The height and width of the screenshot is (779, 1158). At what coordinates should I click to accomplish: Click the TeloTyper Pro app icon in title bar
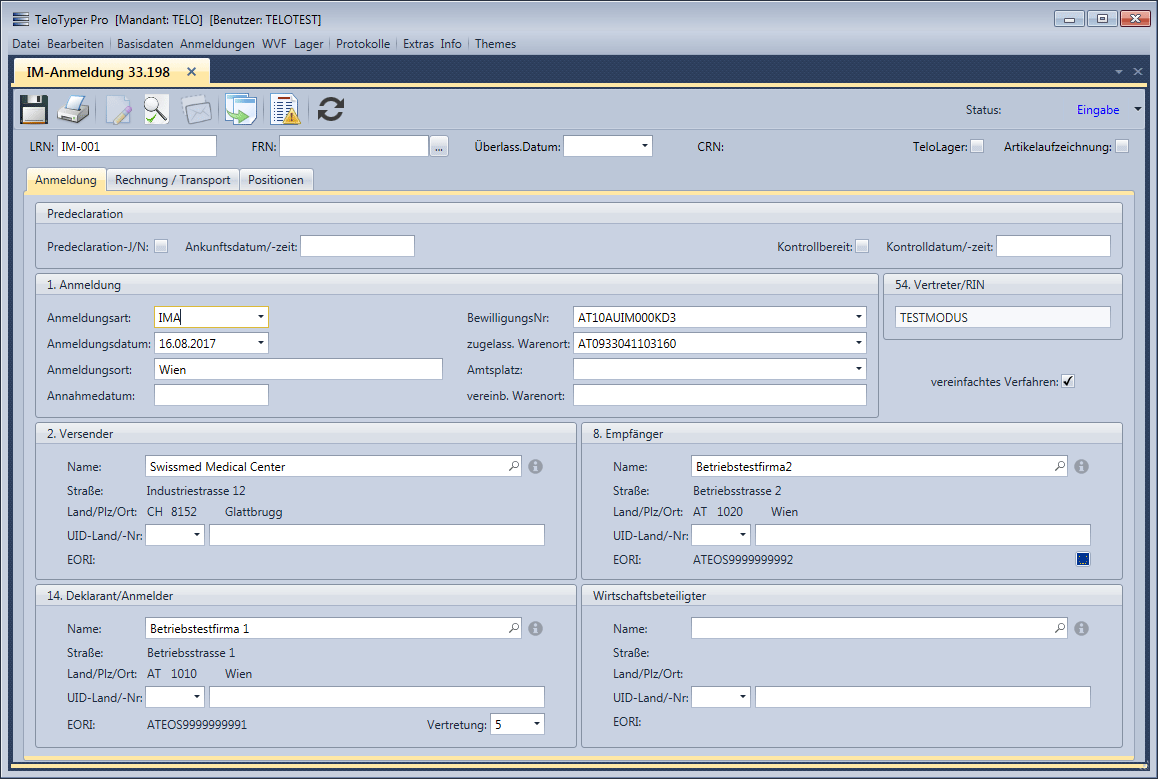pyautogui.click(x=21, y=19)
